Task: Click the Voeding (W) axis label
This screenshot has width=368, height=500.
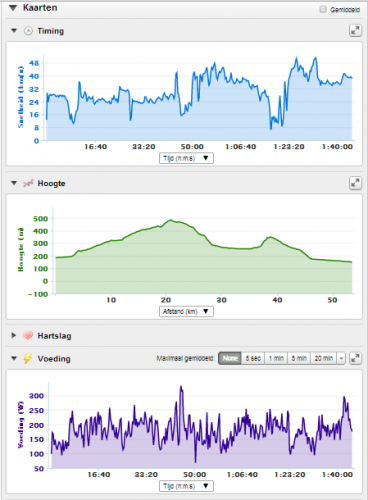Action: point(21,424)
